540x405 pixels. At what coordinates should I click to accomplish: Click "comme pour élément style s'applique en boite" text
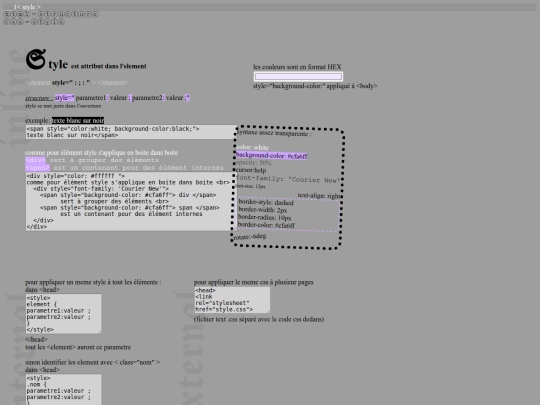click(x=102, y=153)
